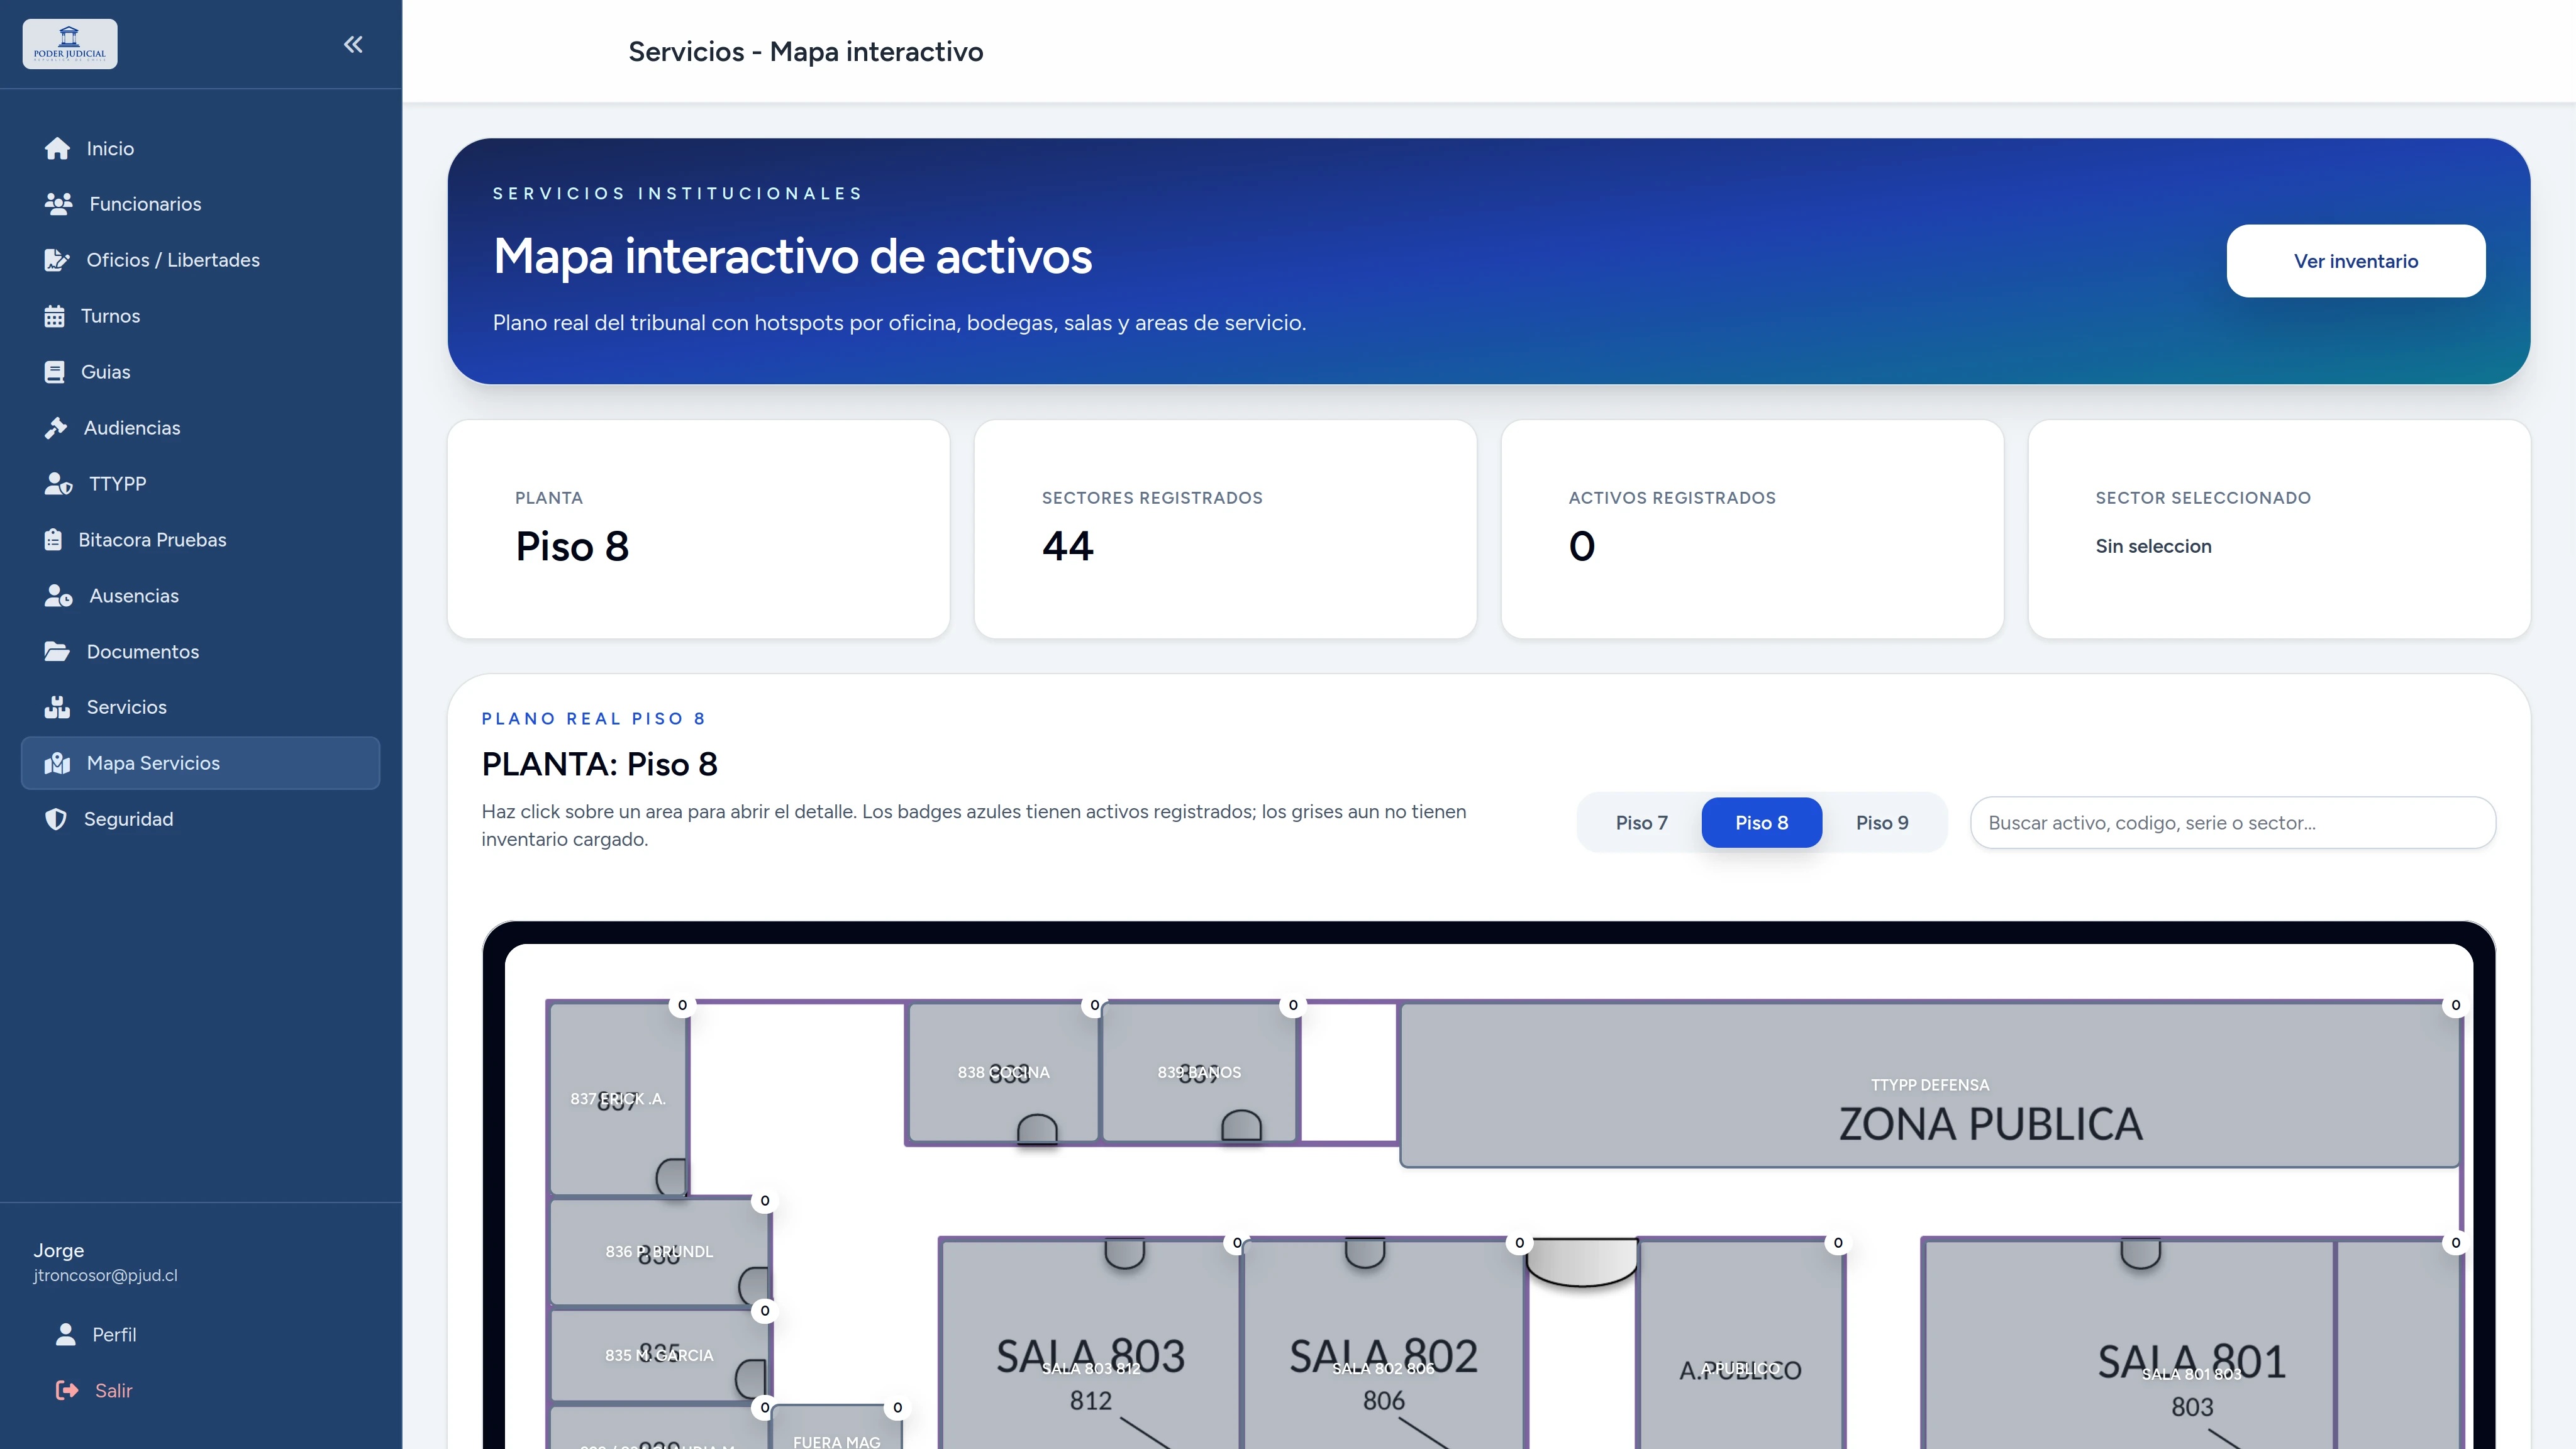
Task: Click the Guias book icon
Action: tap(54, 372)
